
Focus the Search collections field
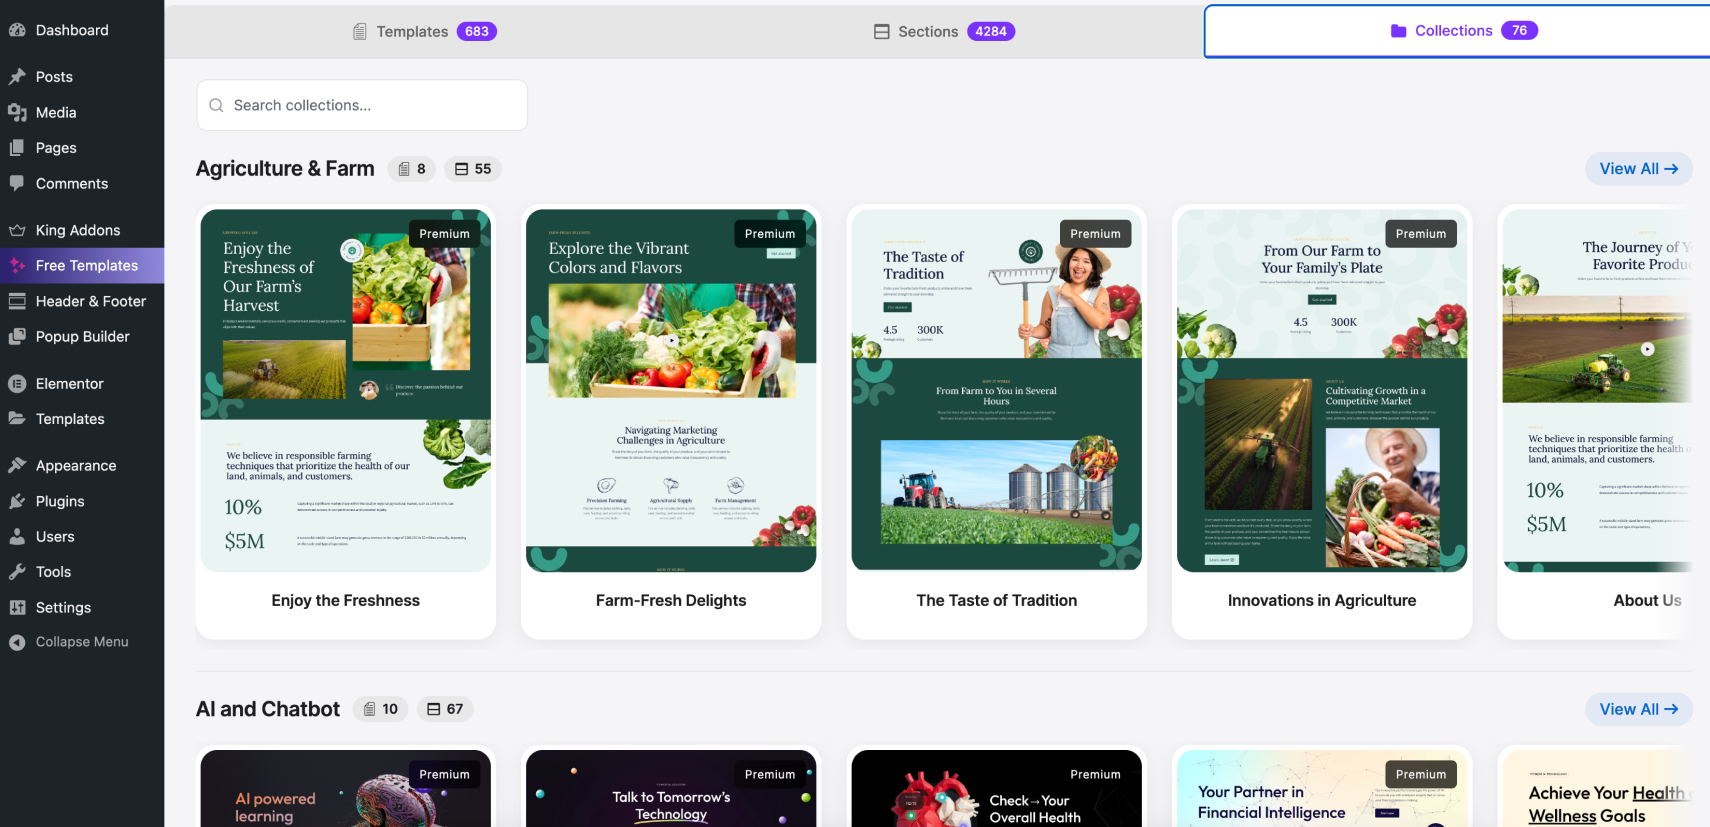pos(362,105)
